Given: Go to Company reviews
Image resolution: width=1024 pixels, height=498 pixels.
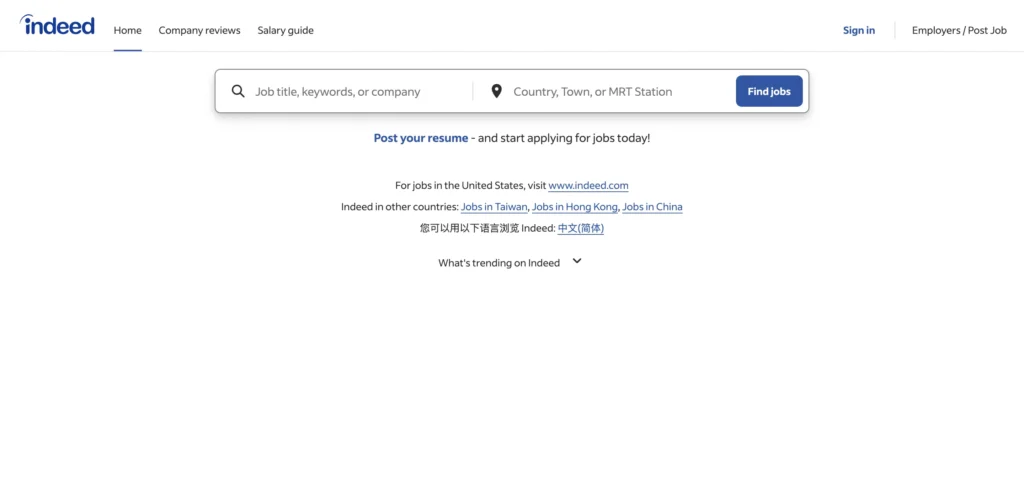Looking at the screenshot, I should [x=199, y=30].
